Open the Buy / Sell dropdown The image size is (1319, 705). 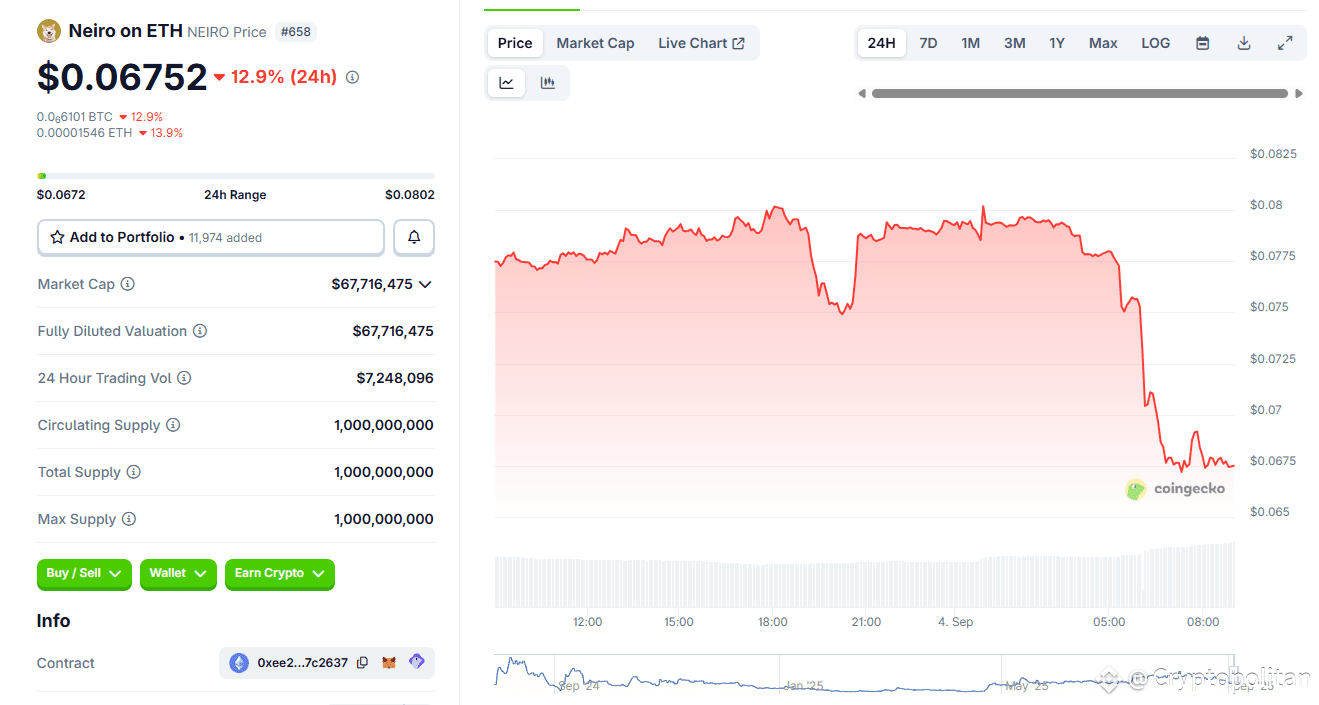[84, 574]
